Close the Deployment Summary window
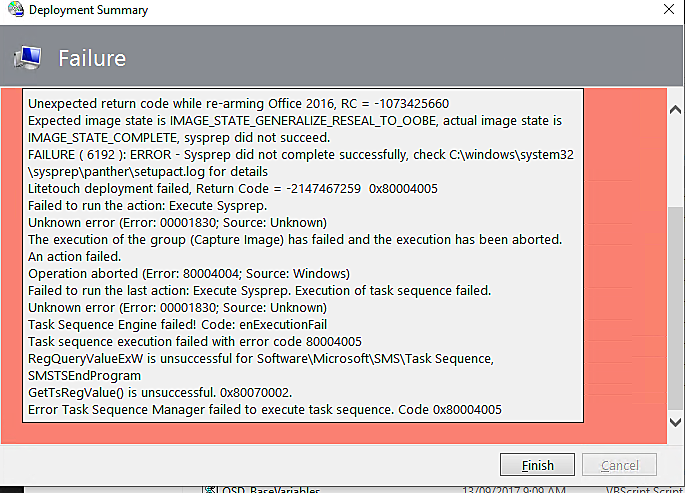 click(x=668, y=9)
